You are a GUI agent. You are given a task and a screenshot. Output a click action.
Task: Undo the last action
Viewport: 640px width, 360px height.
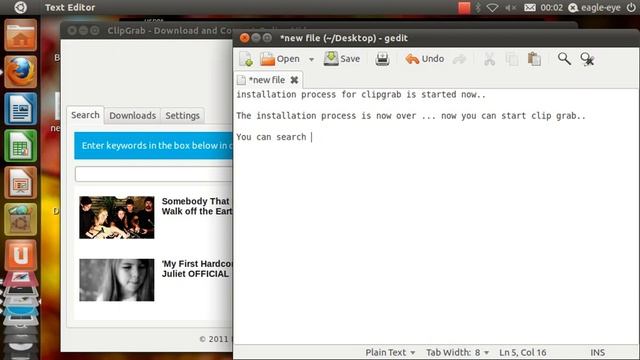424,59
